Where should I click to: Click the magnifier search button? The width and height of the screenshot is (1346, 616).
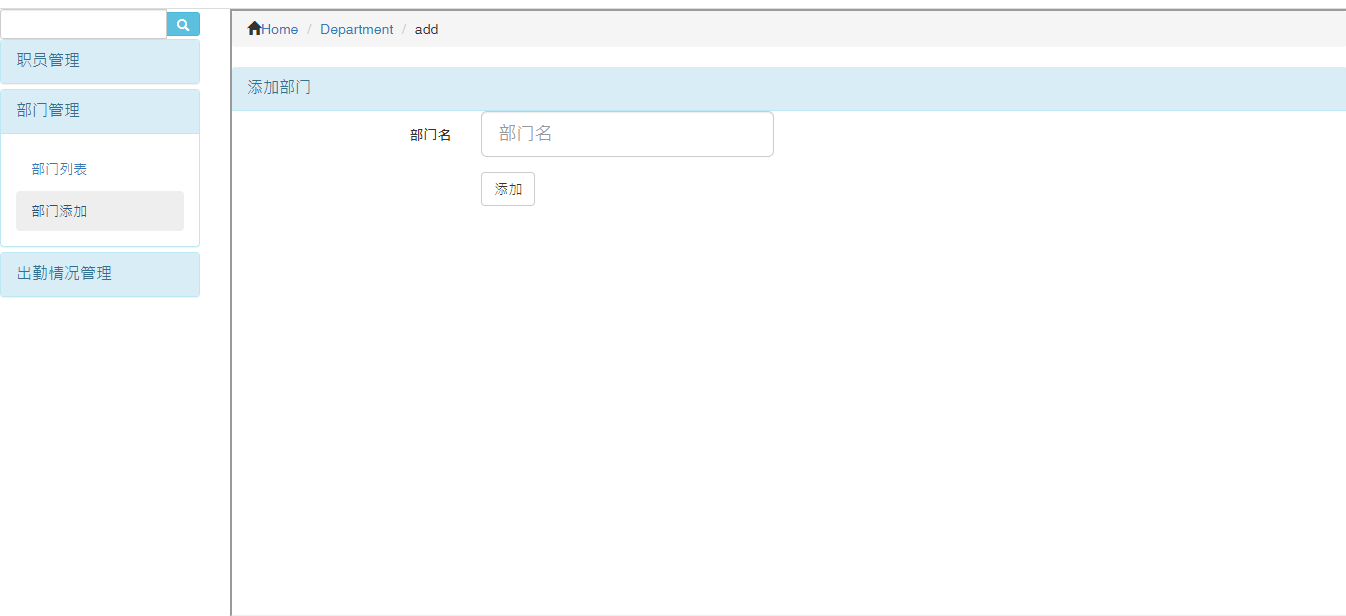tap(183, 25)
